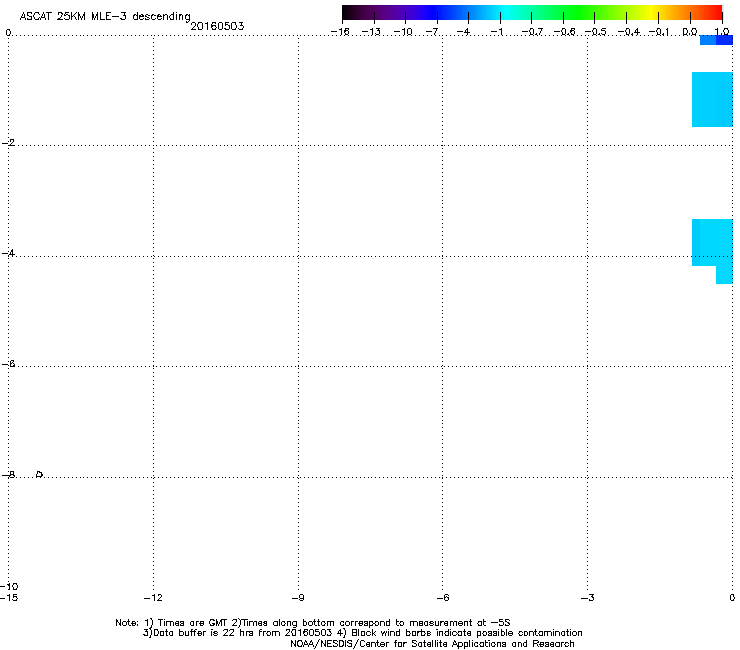The height and width of the screenshot is (650, 740).
Task: Click the black end of the color scale
Action: [x=351, y=13]
